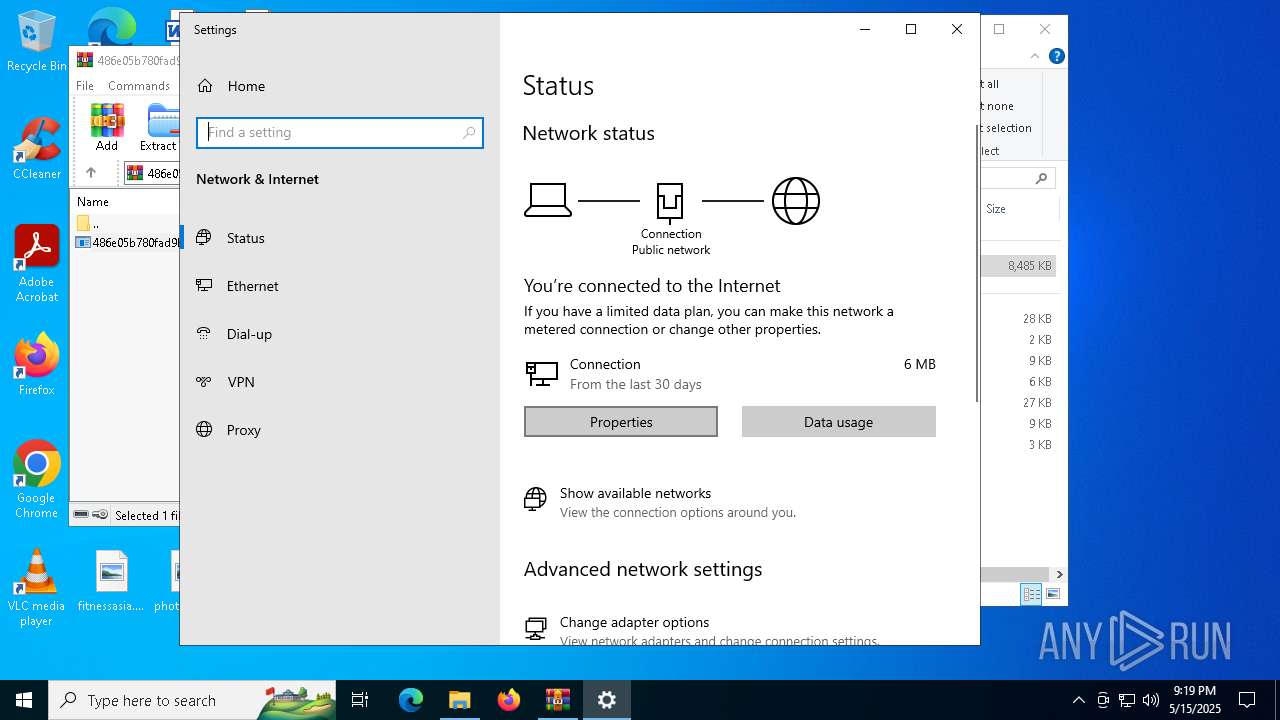Viewport: 1280px width, 720px height.
Task: Open VPN settings page
Action: (340, 382)
